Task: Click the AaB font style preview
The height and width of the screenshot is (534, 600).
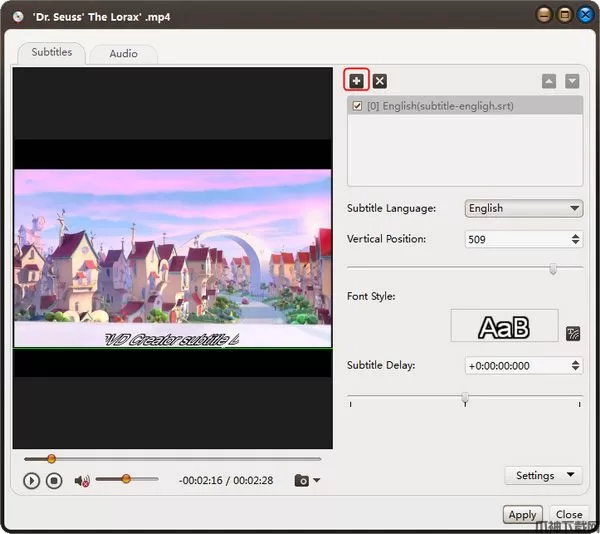Action: point(504,326)
